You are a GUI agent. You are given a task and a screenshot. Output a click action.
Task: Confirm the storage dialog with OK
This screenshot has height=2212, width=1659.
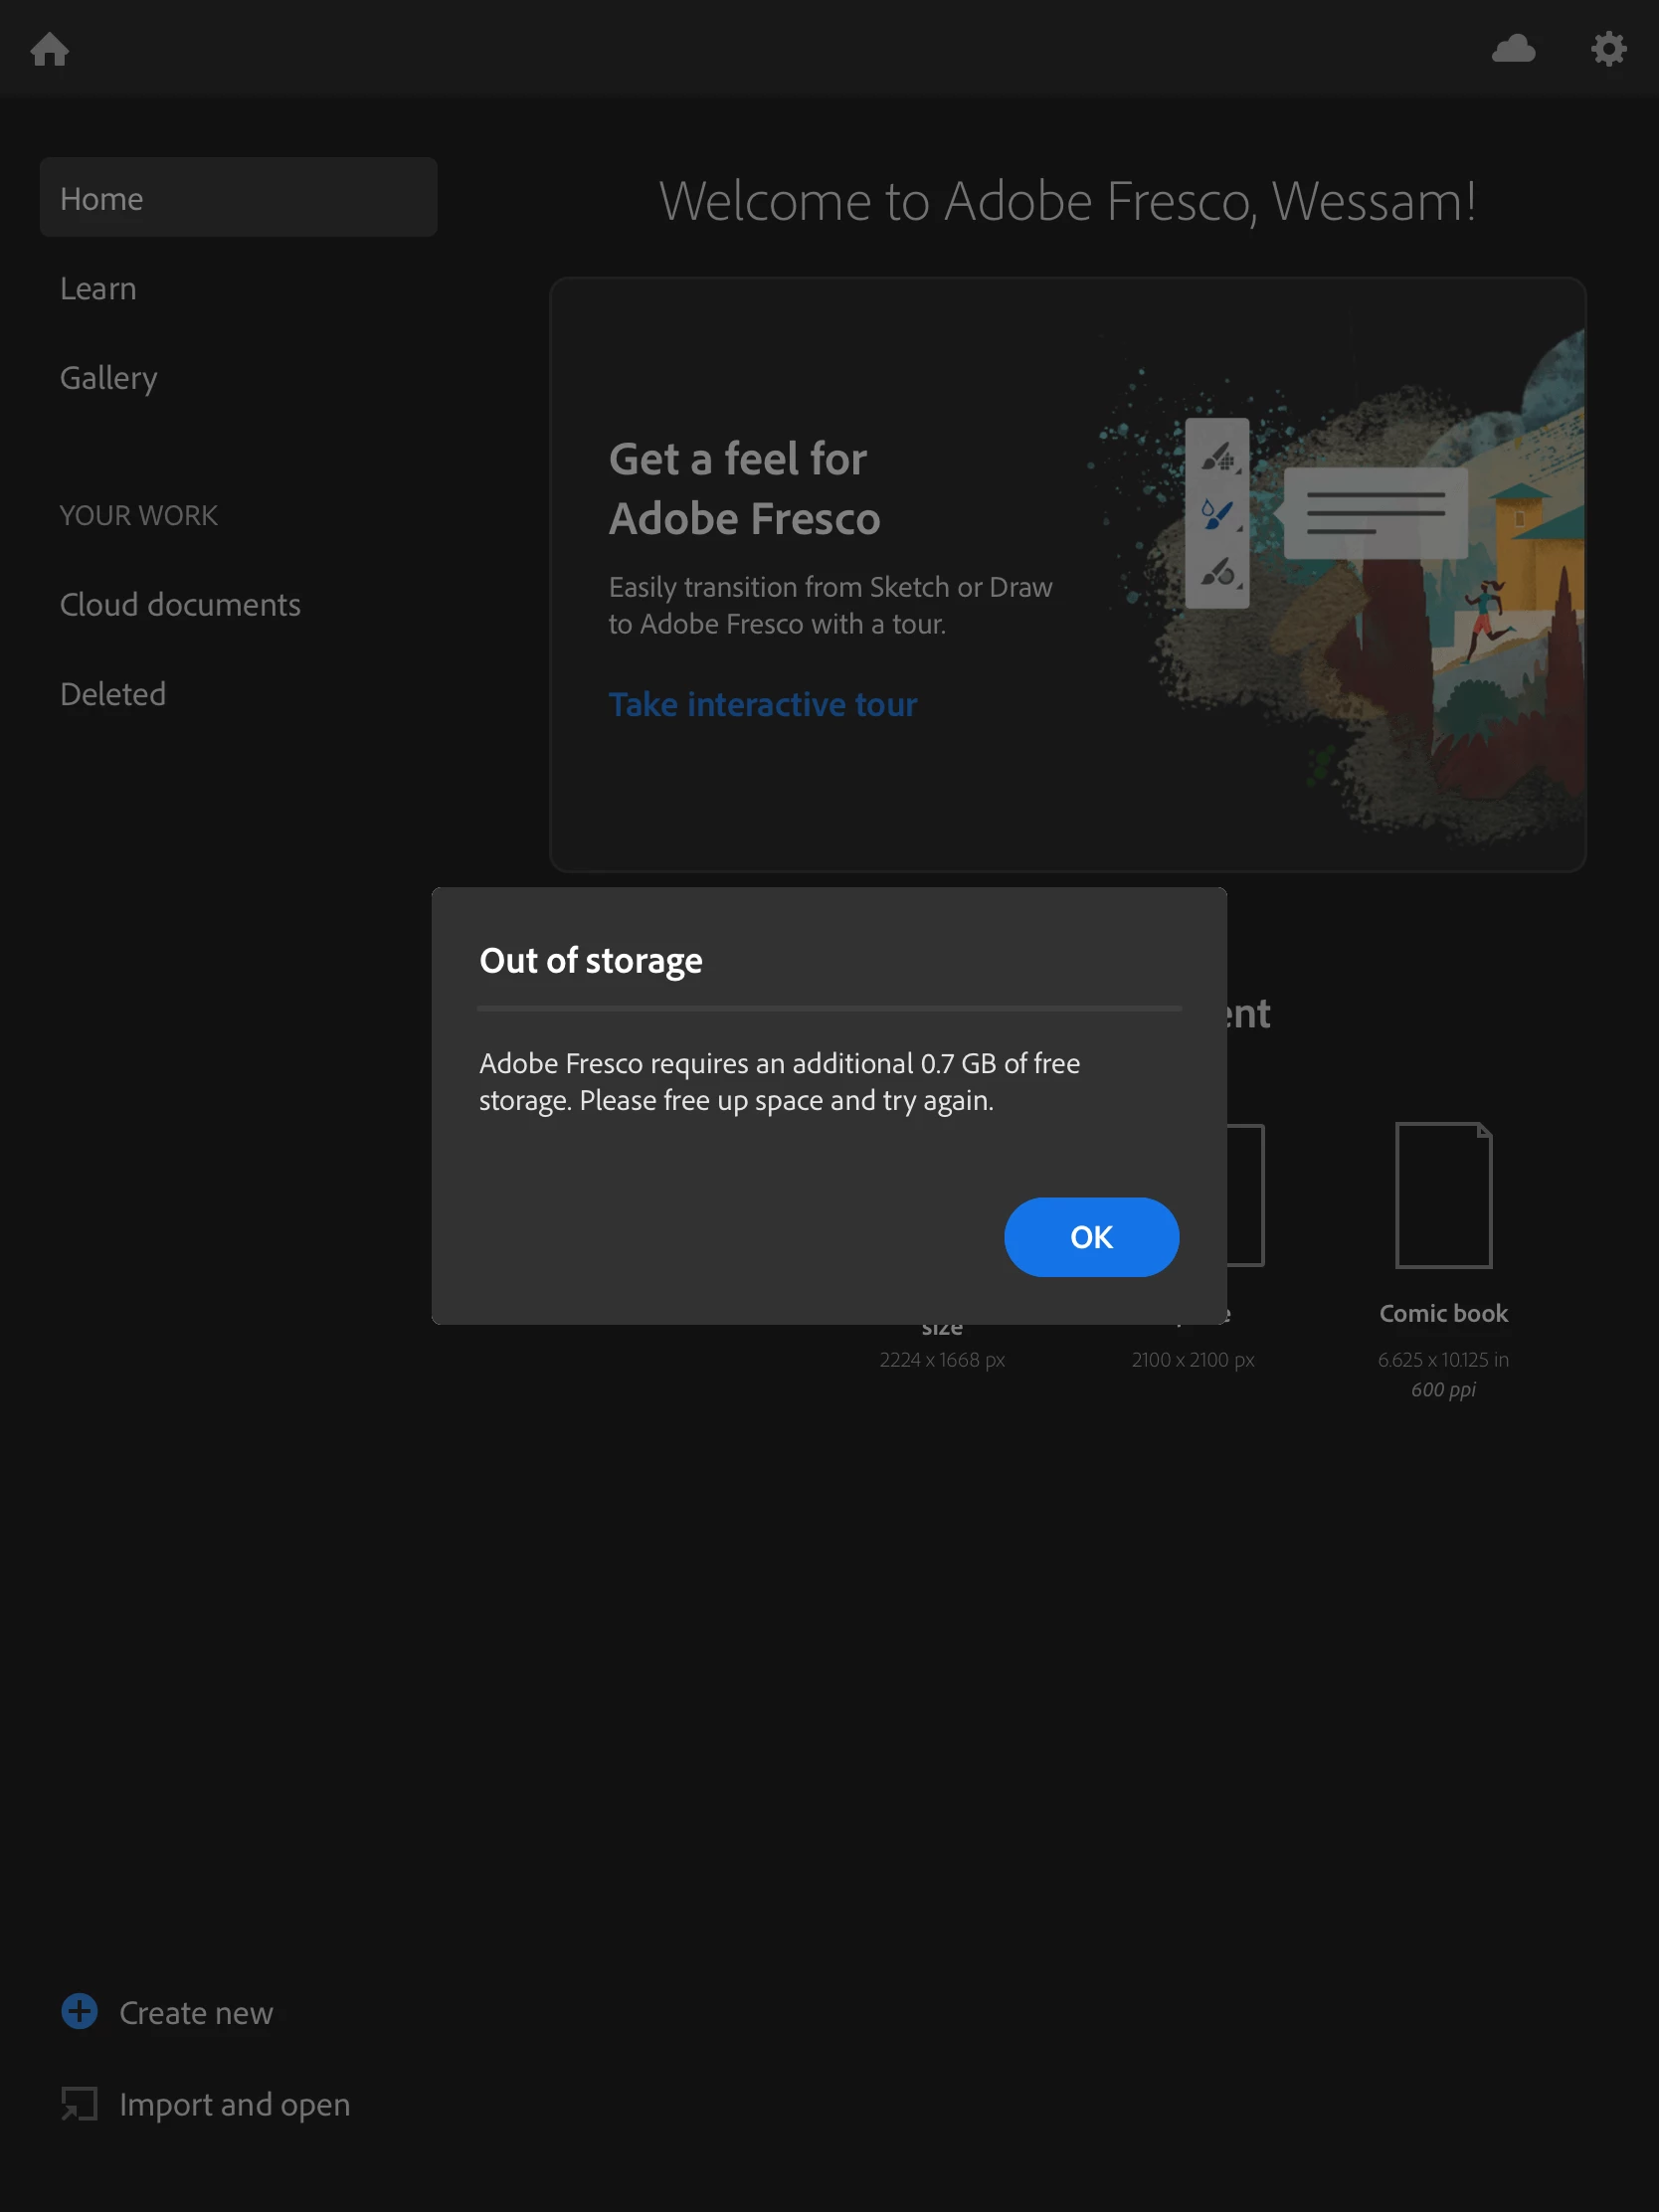(1091, 1237)
